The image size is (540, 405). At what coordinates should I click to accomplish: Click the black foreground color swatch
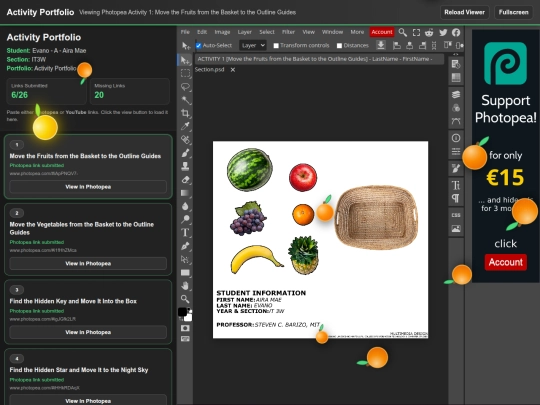[x=183, y=312]
